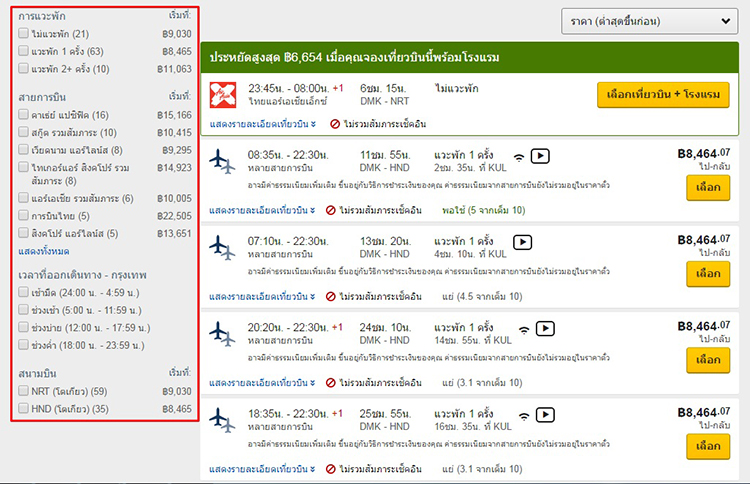This screenshot has height=484, width=750.
Task: Click the video play icon on the 07:10 flight
Action: pos(522,242)
